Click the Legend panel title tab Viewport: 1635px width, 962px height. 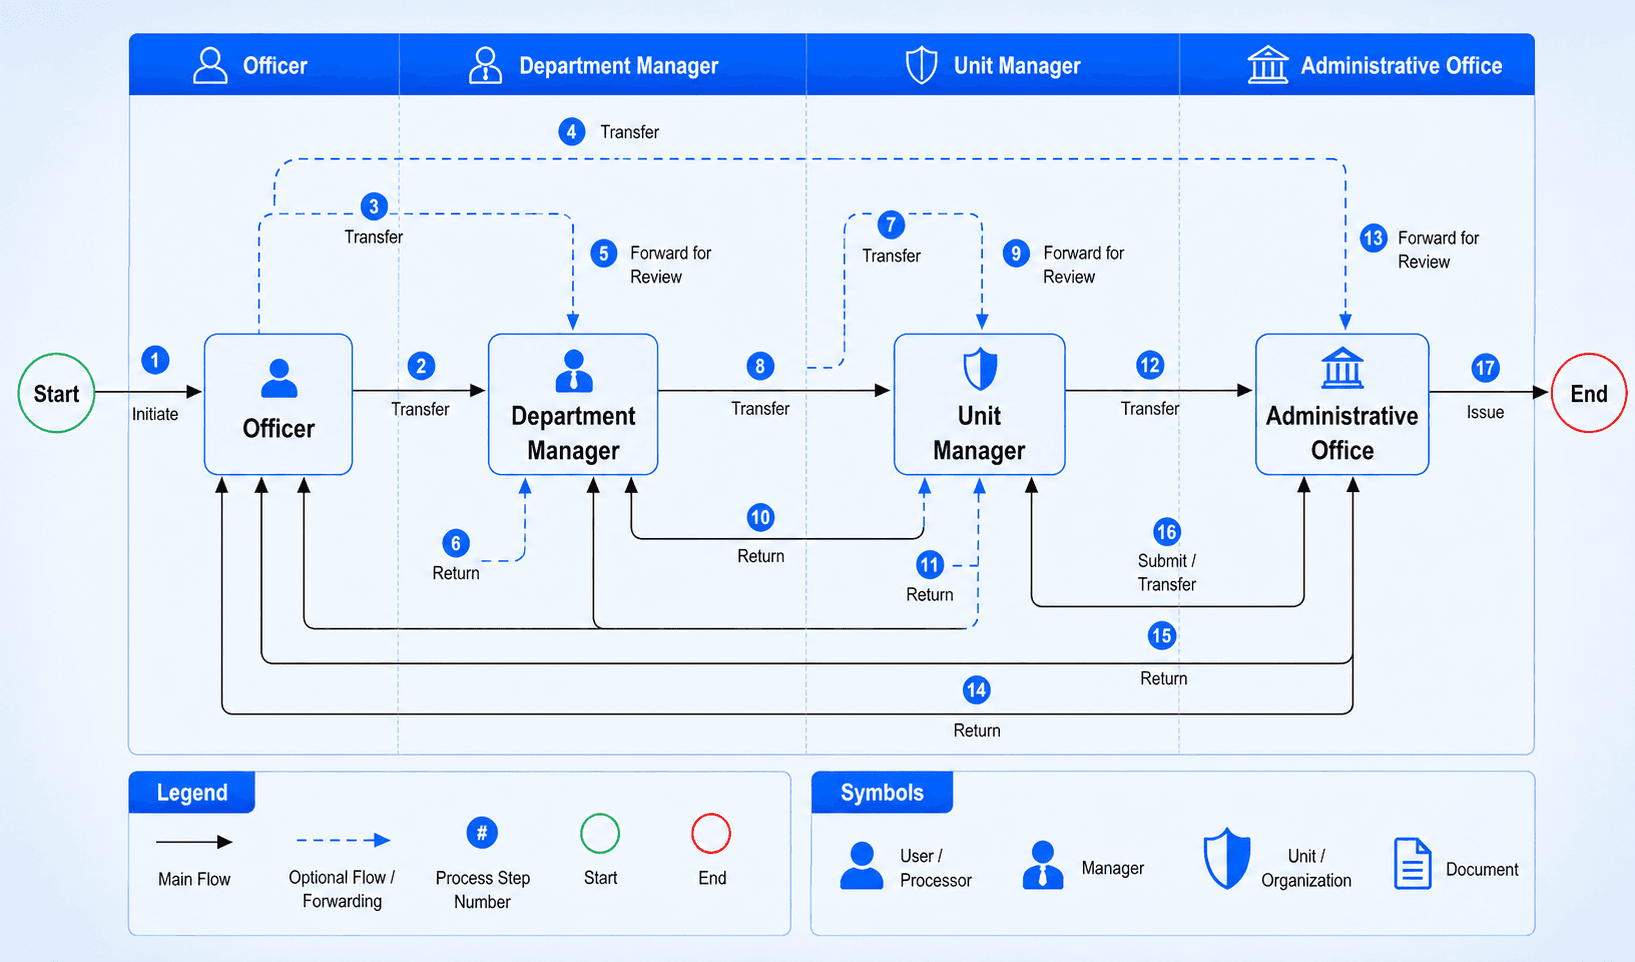192,792
